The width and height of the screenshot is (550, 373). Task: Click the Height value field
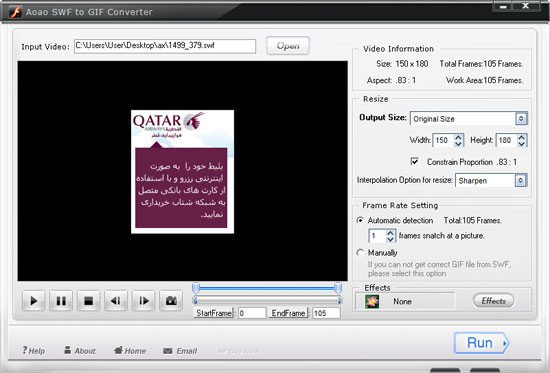click(507, 140)
